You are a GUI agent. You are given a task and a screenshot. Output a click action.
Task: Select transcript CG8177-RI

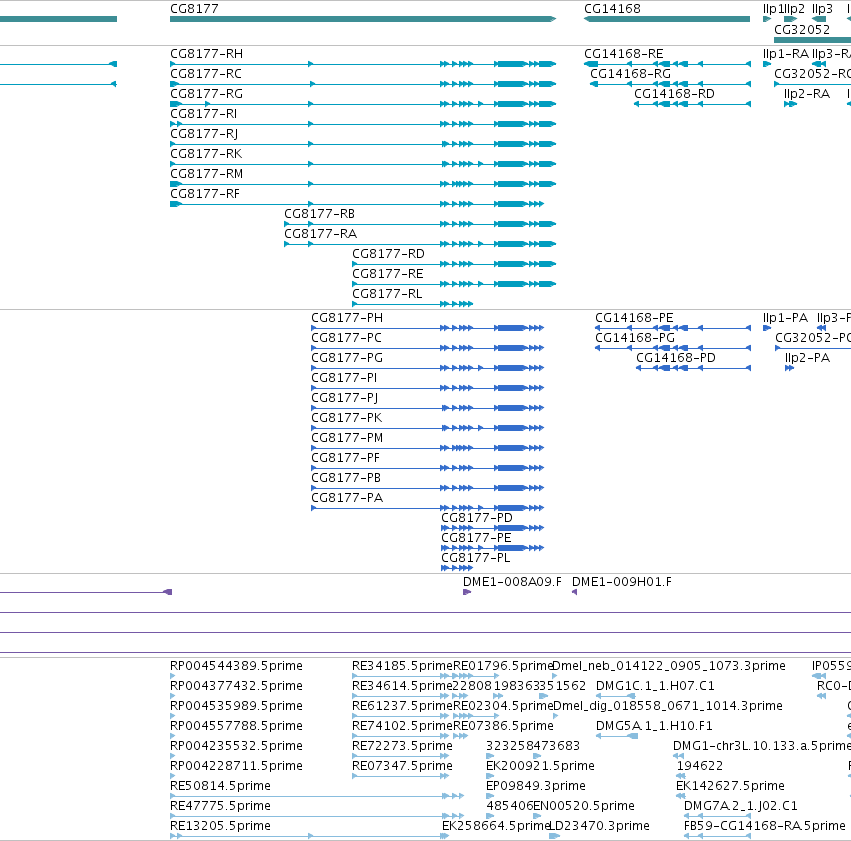(x=204, y=114)
